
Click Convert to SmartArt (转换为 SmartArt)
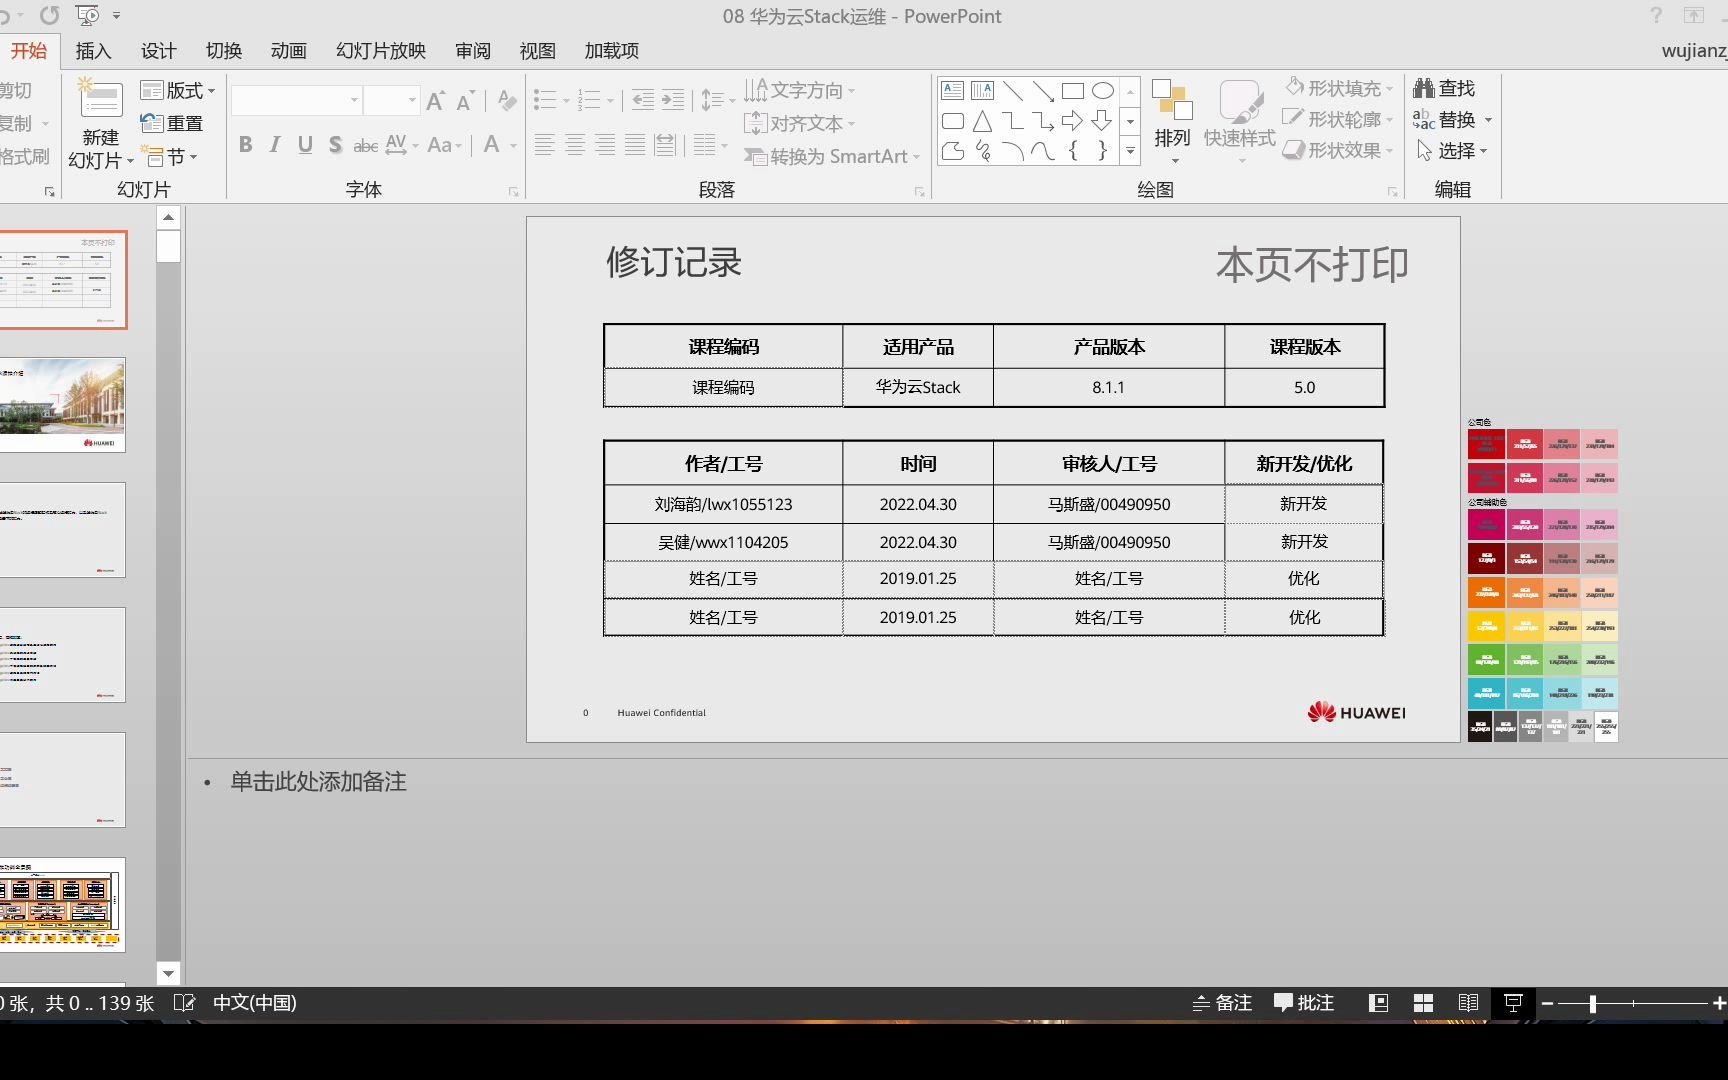[832, 157]
